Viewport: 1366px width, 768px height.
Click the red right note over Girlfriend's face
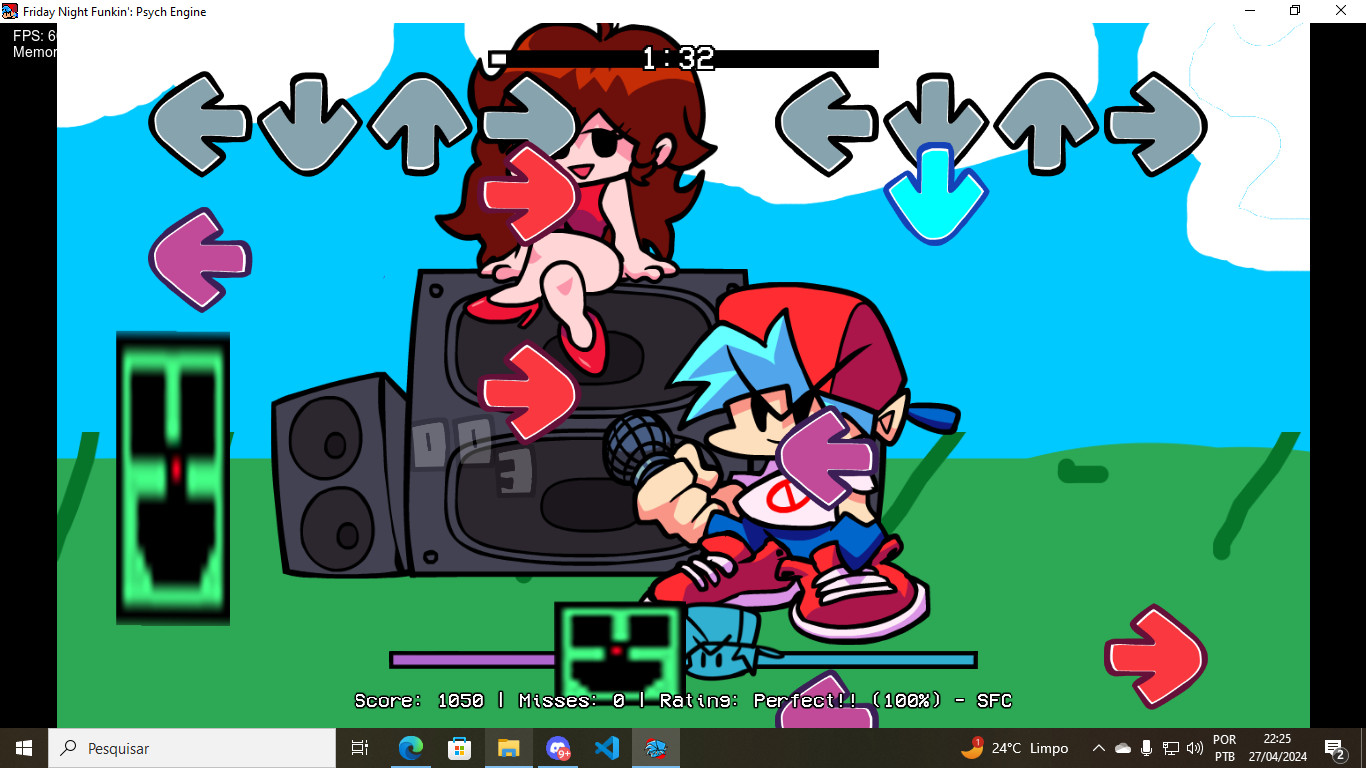[530, 194]
